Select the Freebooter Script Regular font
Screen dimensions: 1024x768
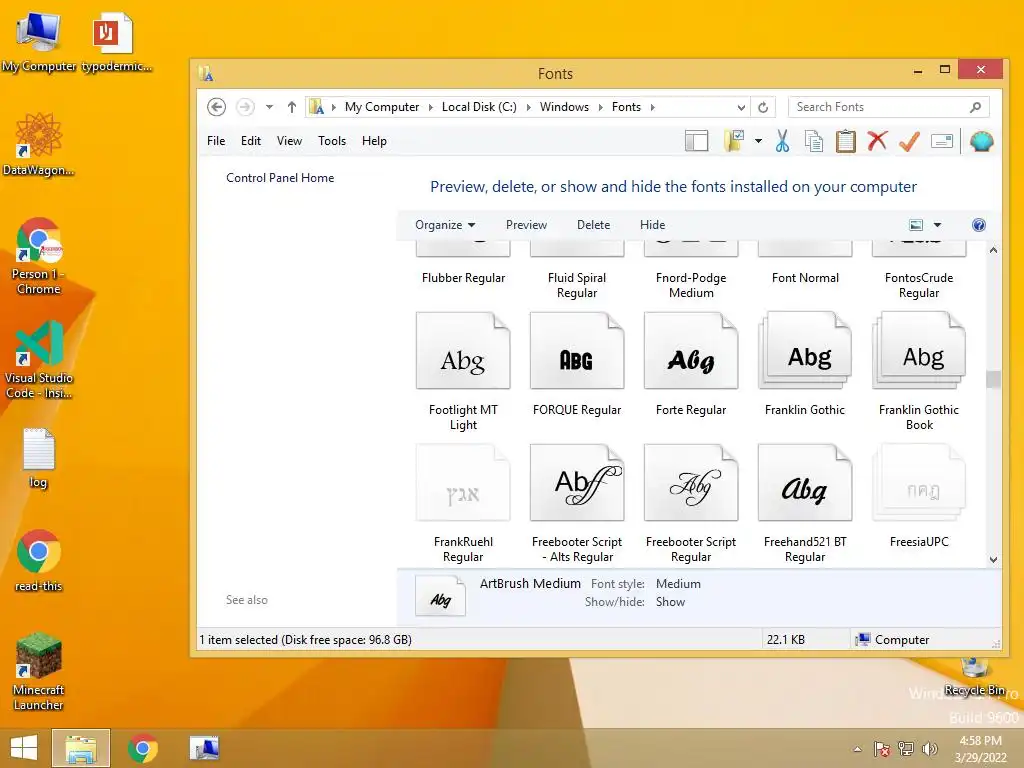(691, 504)
